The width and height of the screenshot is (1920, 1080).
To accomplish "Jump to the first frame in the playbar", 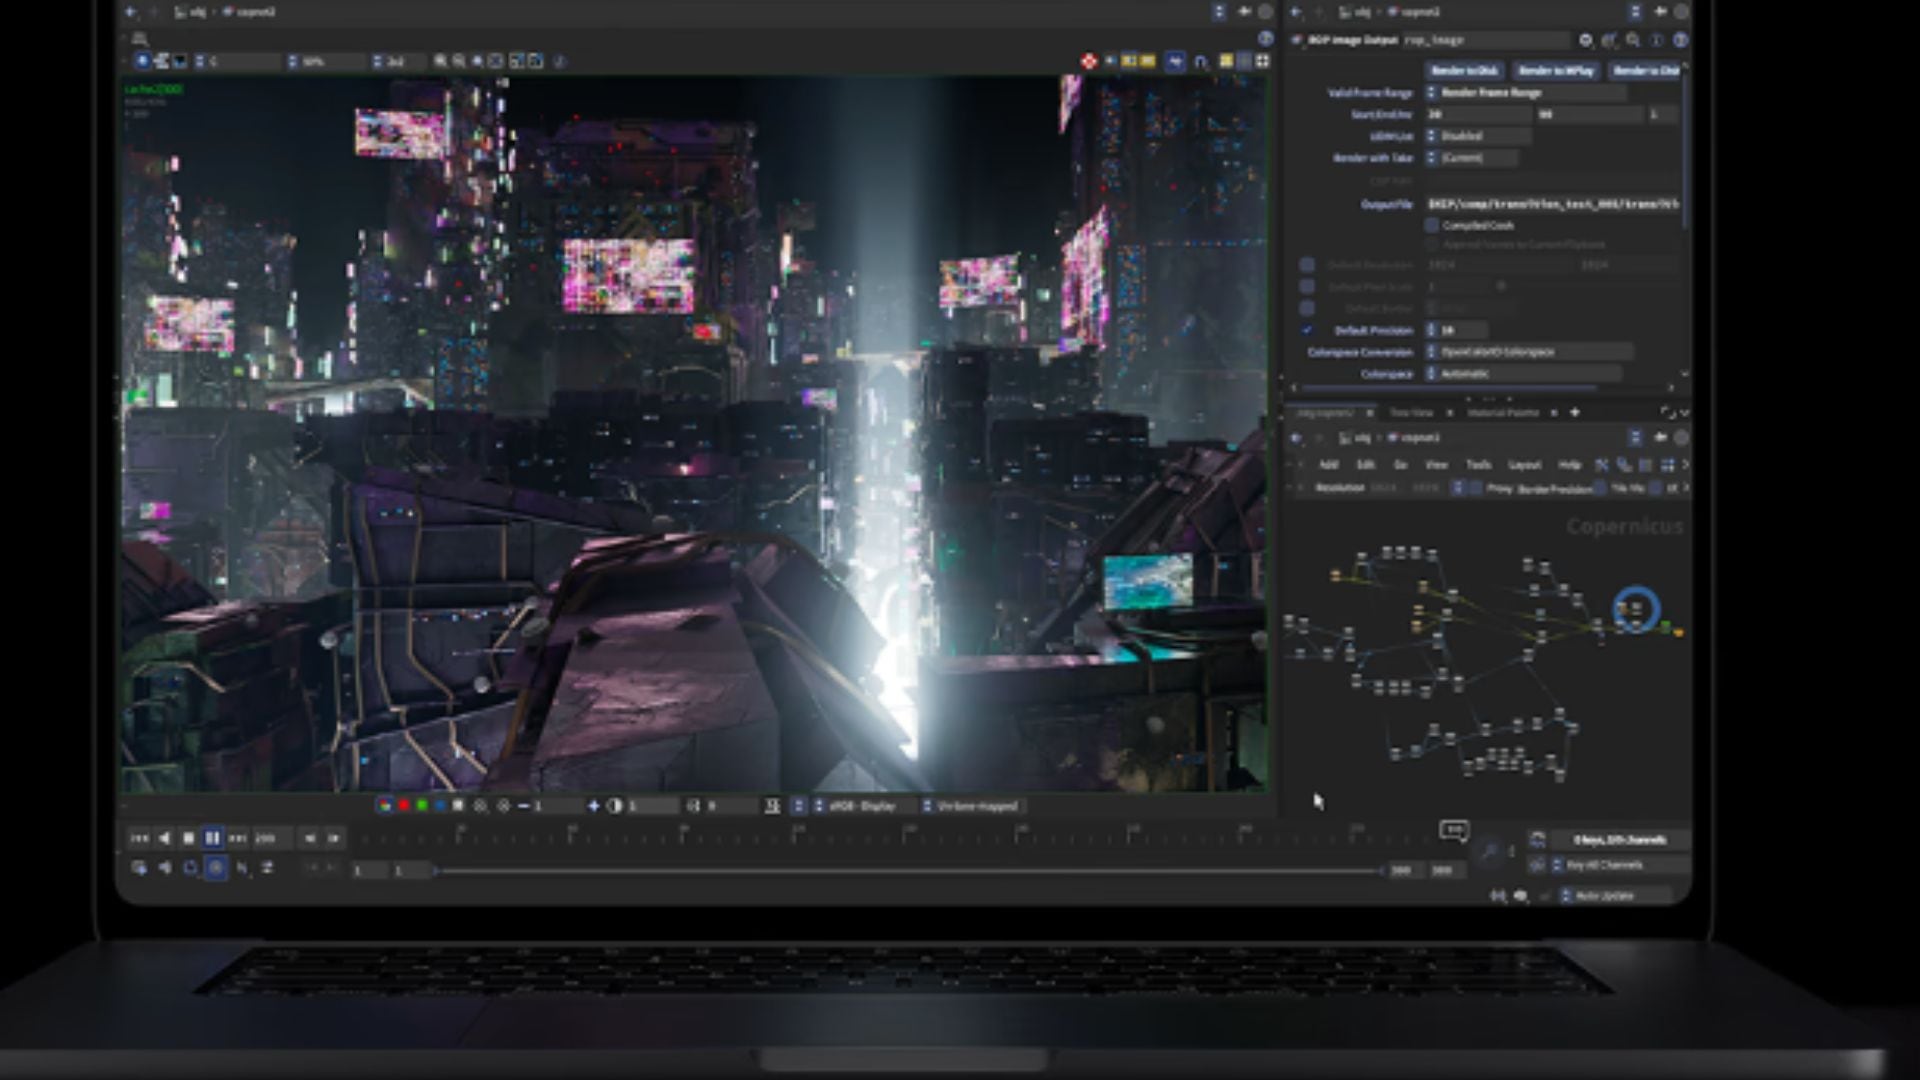I will [x=139, y=838].
